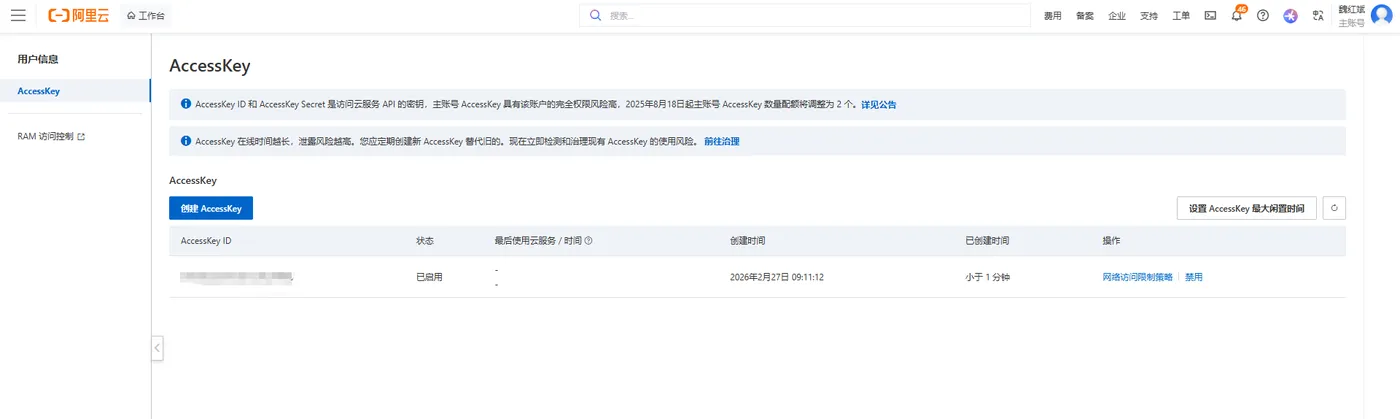The image size is (1400, 419).
Task: Open the user avatar menu
Action: pyautogui.click(x=1381, y=15)
